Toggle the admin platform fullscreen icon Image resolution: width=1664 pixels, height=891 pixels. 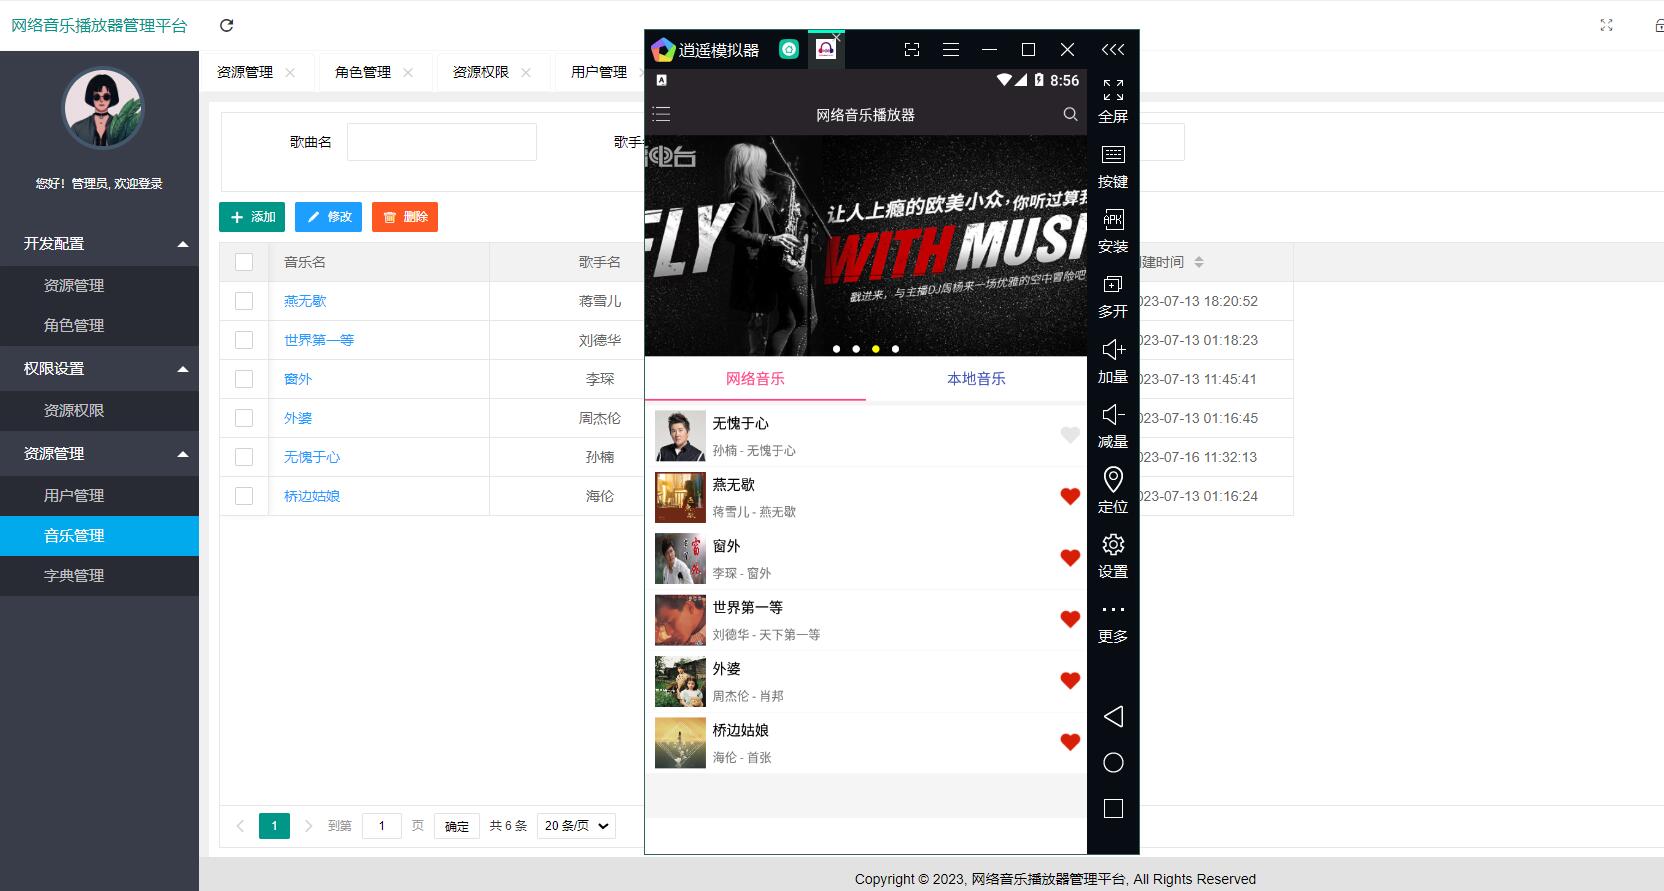1606,25
